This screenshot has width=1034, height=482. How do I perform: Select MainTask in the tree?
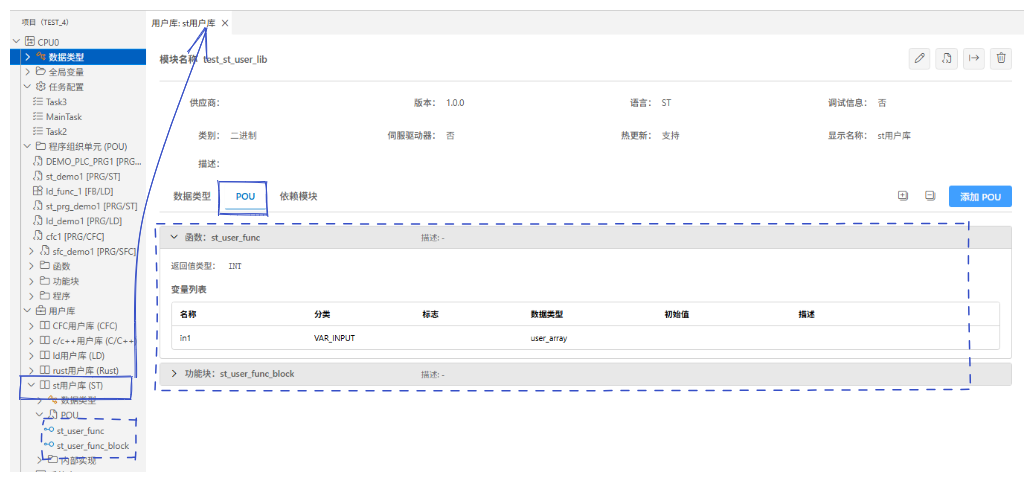[64, 117]
